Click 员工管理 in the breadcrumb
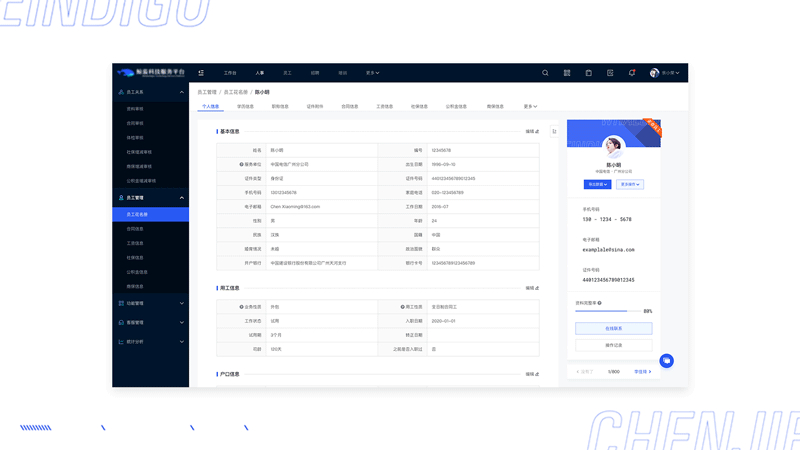The image size is (800, 450). click(x=207, y=92)
